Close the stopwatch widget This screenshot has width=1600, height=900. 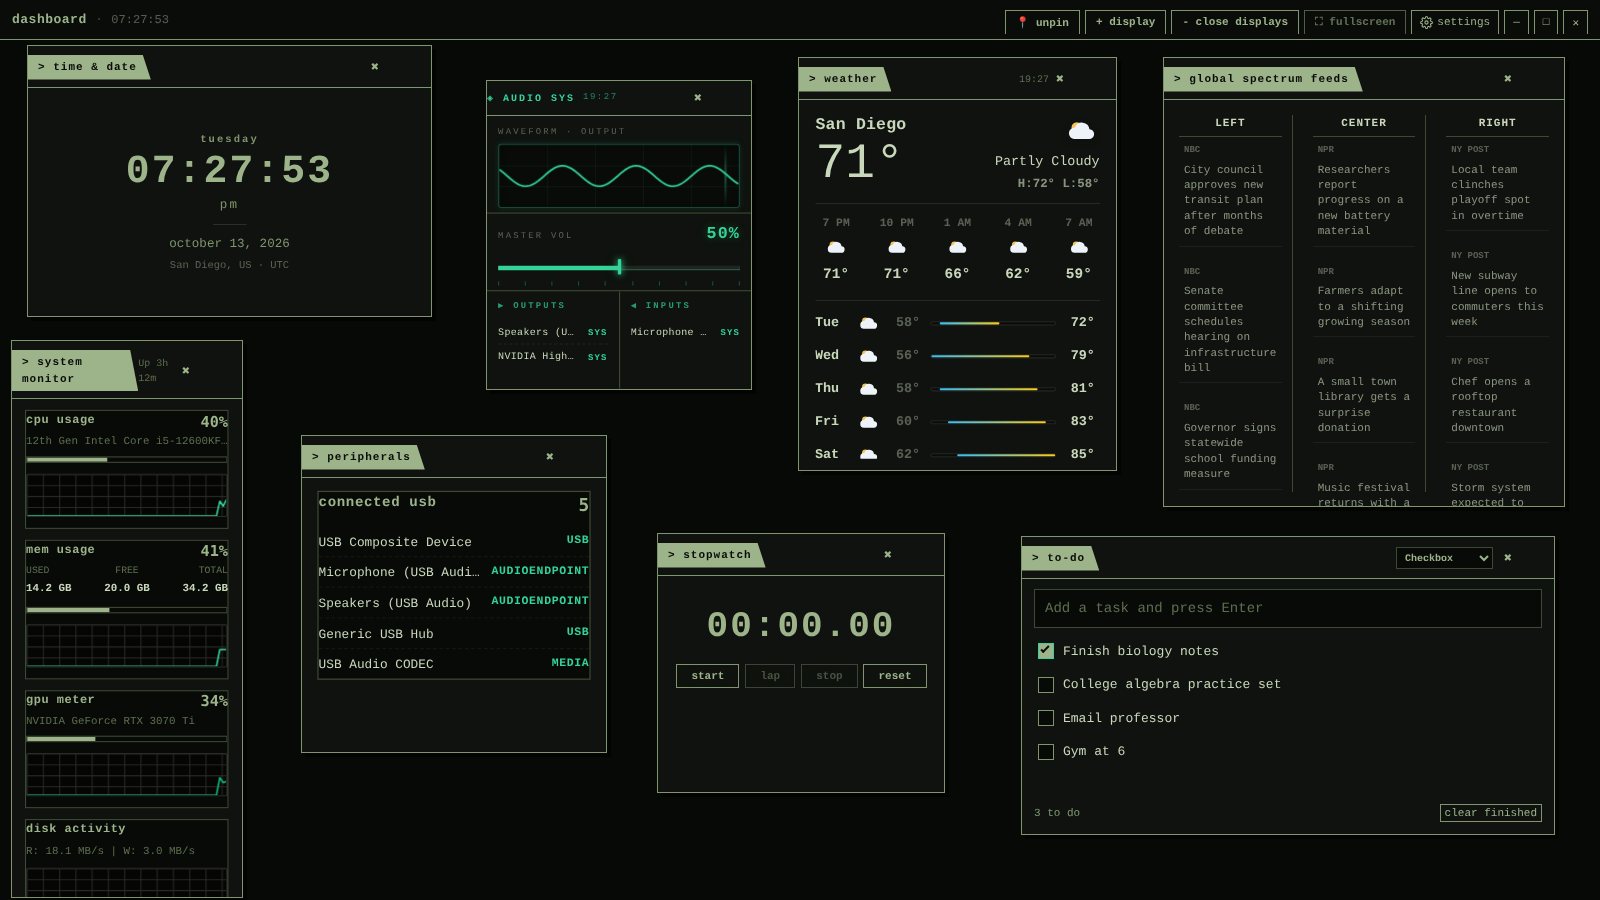click(888, 555)
